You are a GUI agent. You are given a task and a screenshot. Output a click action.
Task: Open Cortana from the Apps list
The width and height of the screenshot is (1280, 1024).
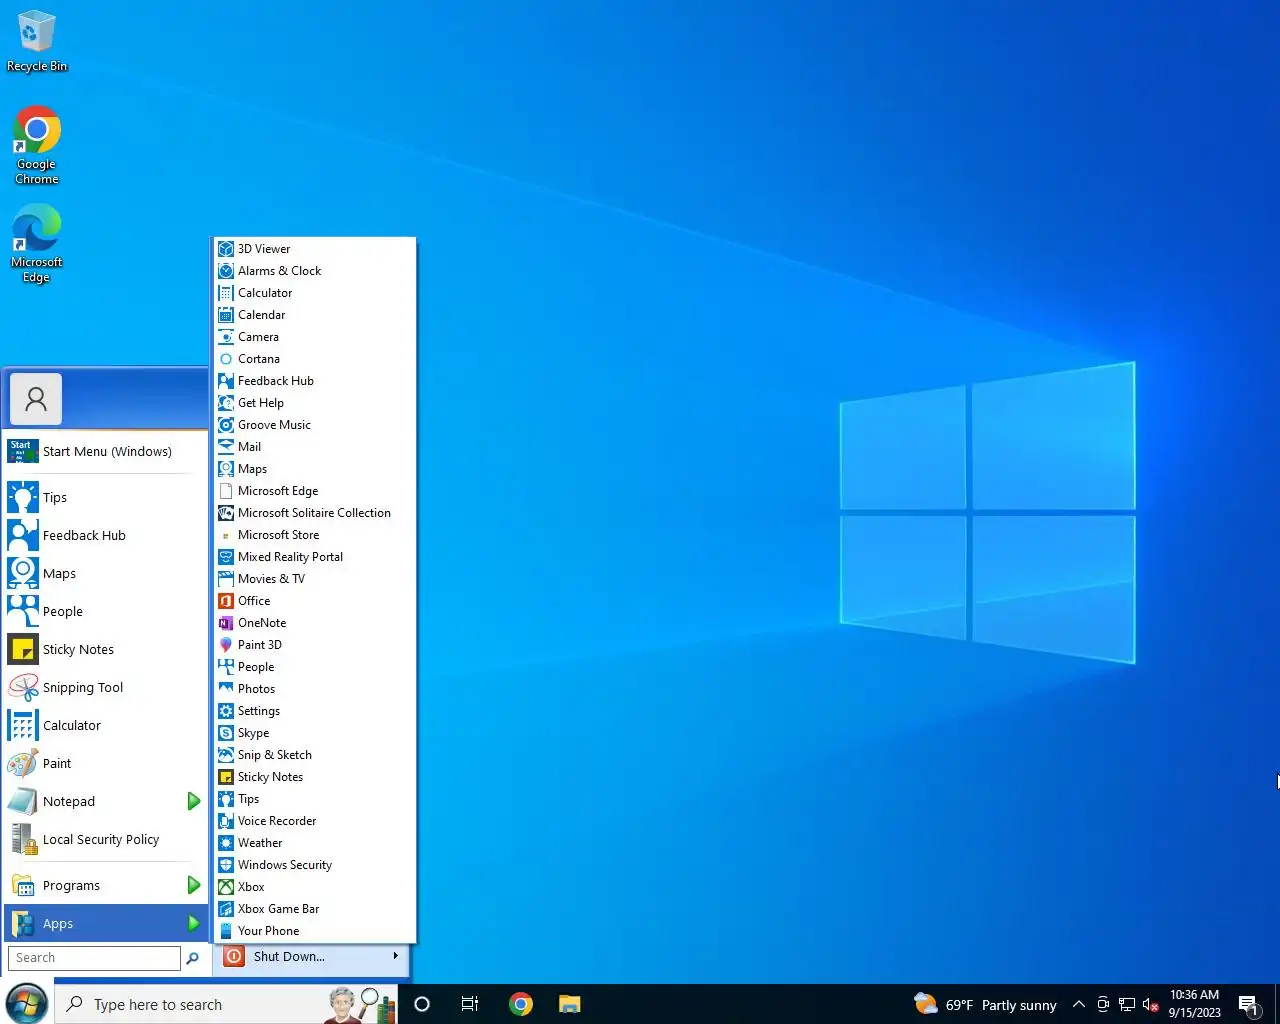click(x=314, y=359)
